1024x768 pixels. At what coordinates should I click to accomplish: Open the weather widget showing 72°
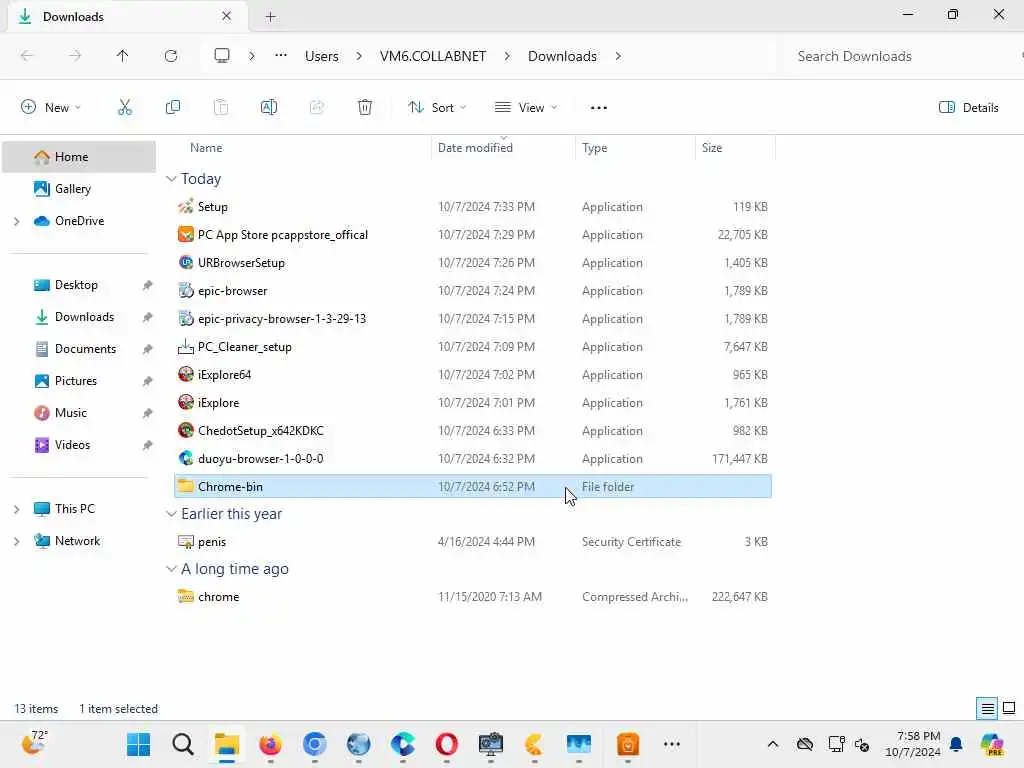[34, 742]
